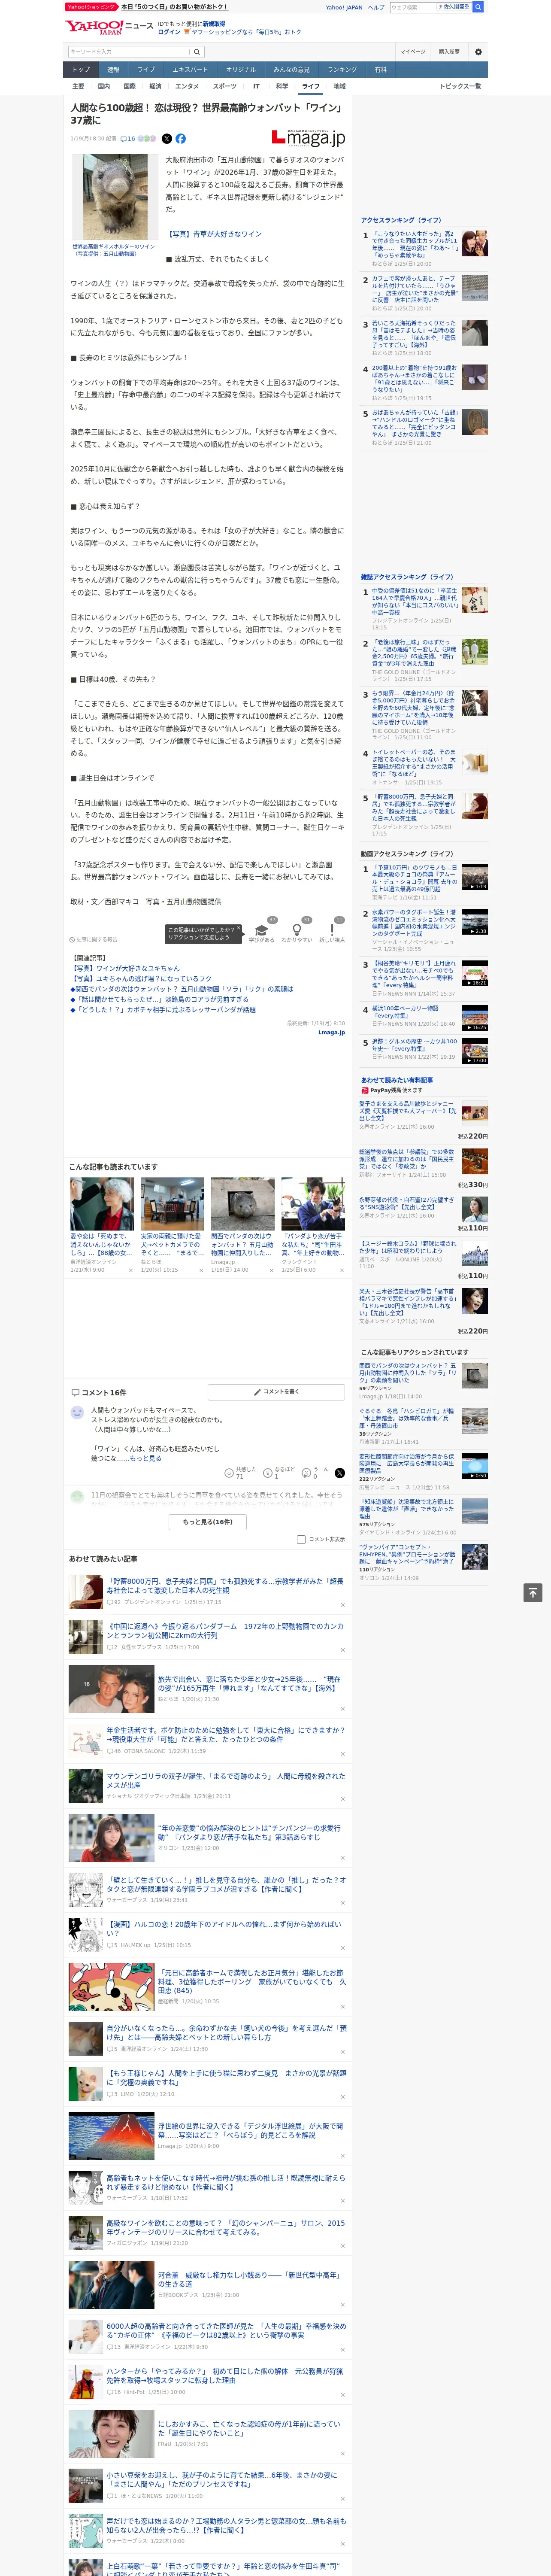This screenshot has width=551, height=2576.
Task: Open comments via the 16 bubble icon
Action: click(x=128, y=139)
